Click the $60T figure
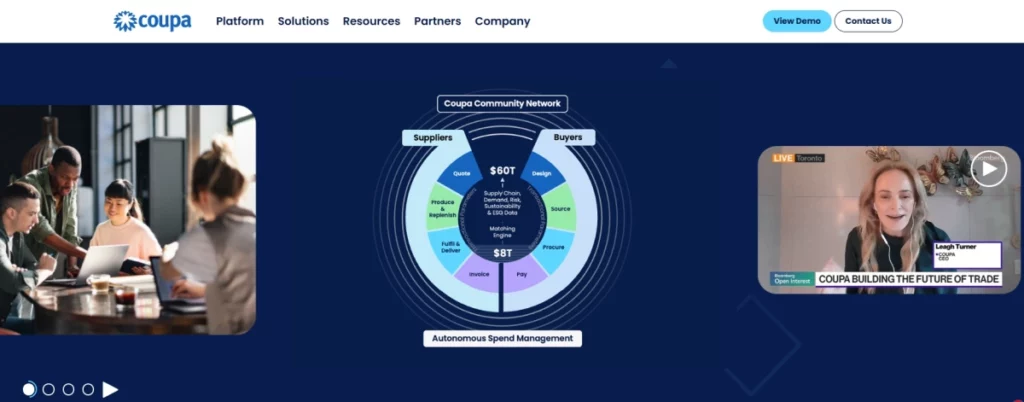This screenshot has width=1024, height=402. [502, 171]
